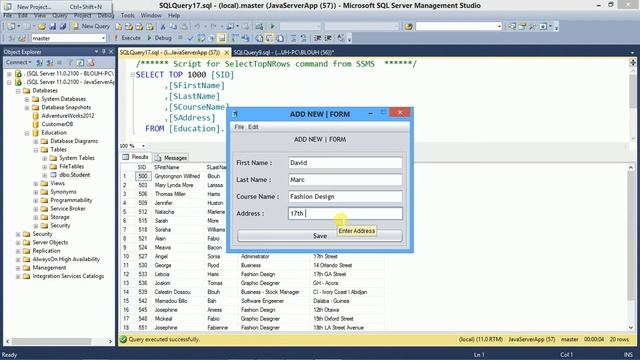Switch output to Results to File
The width and height of the screenshot is (640, 360).
click(x=280, y=38)
